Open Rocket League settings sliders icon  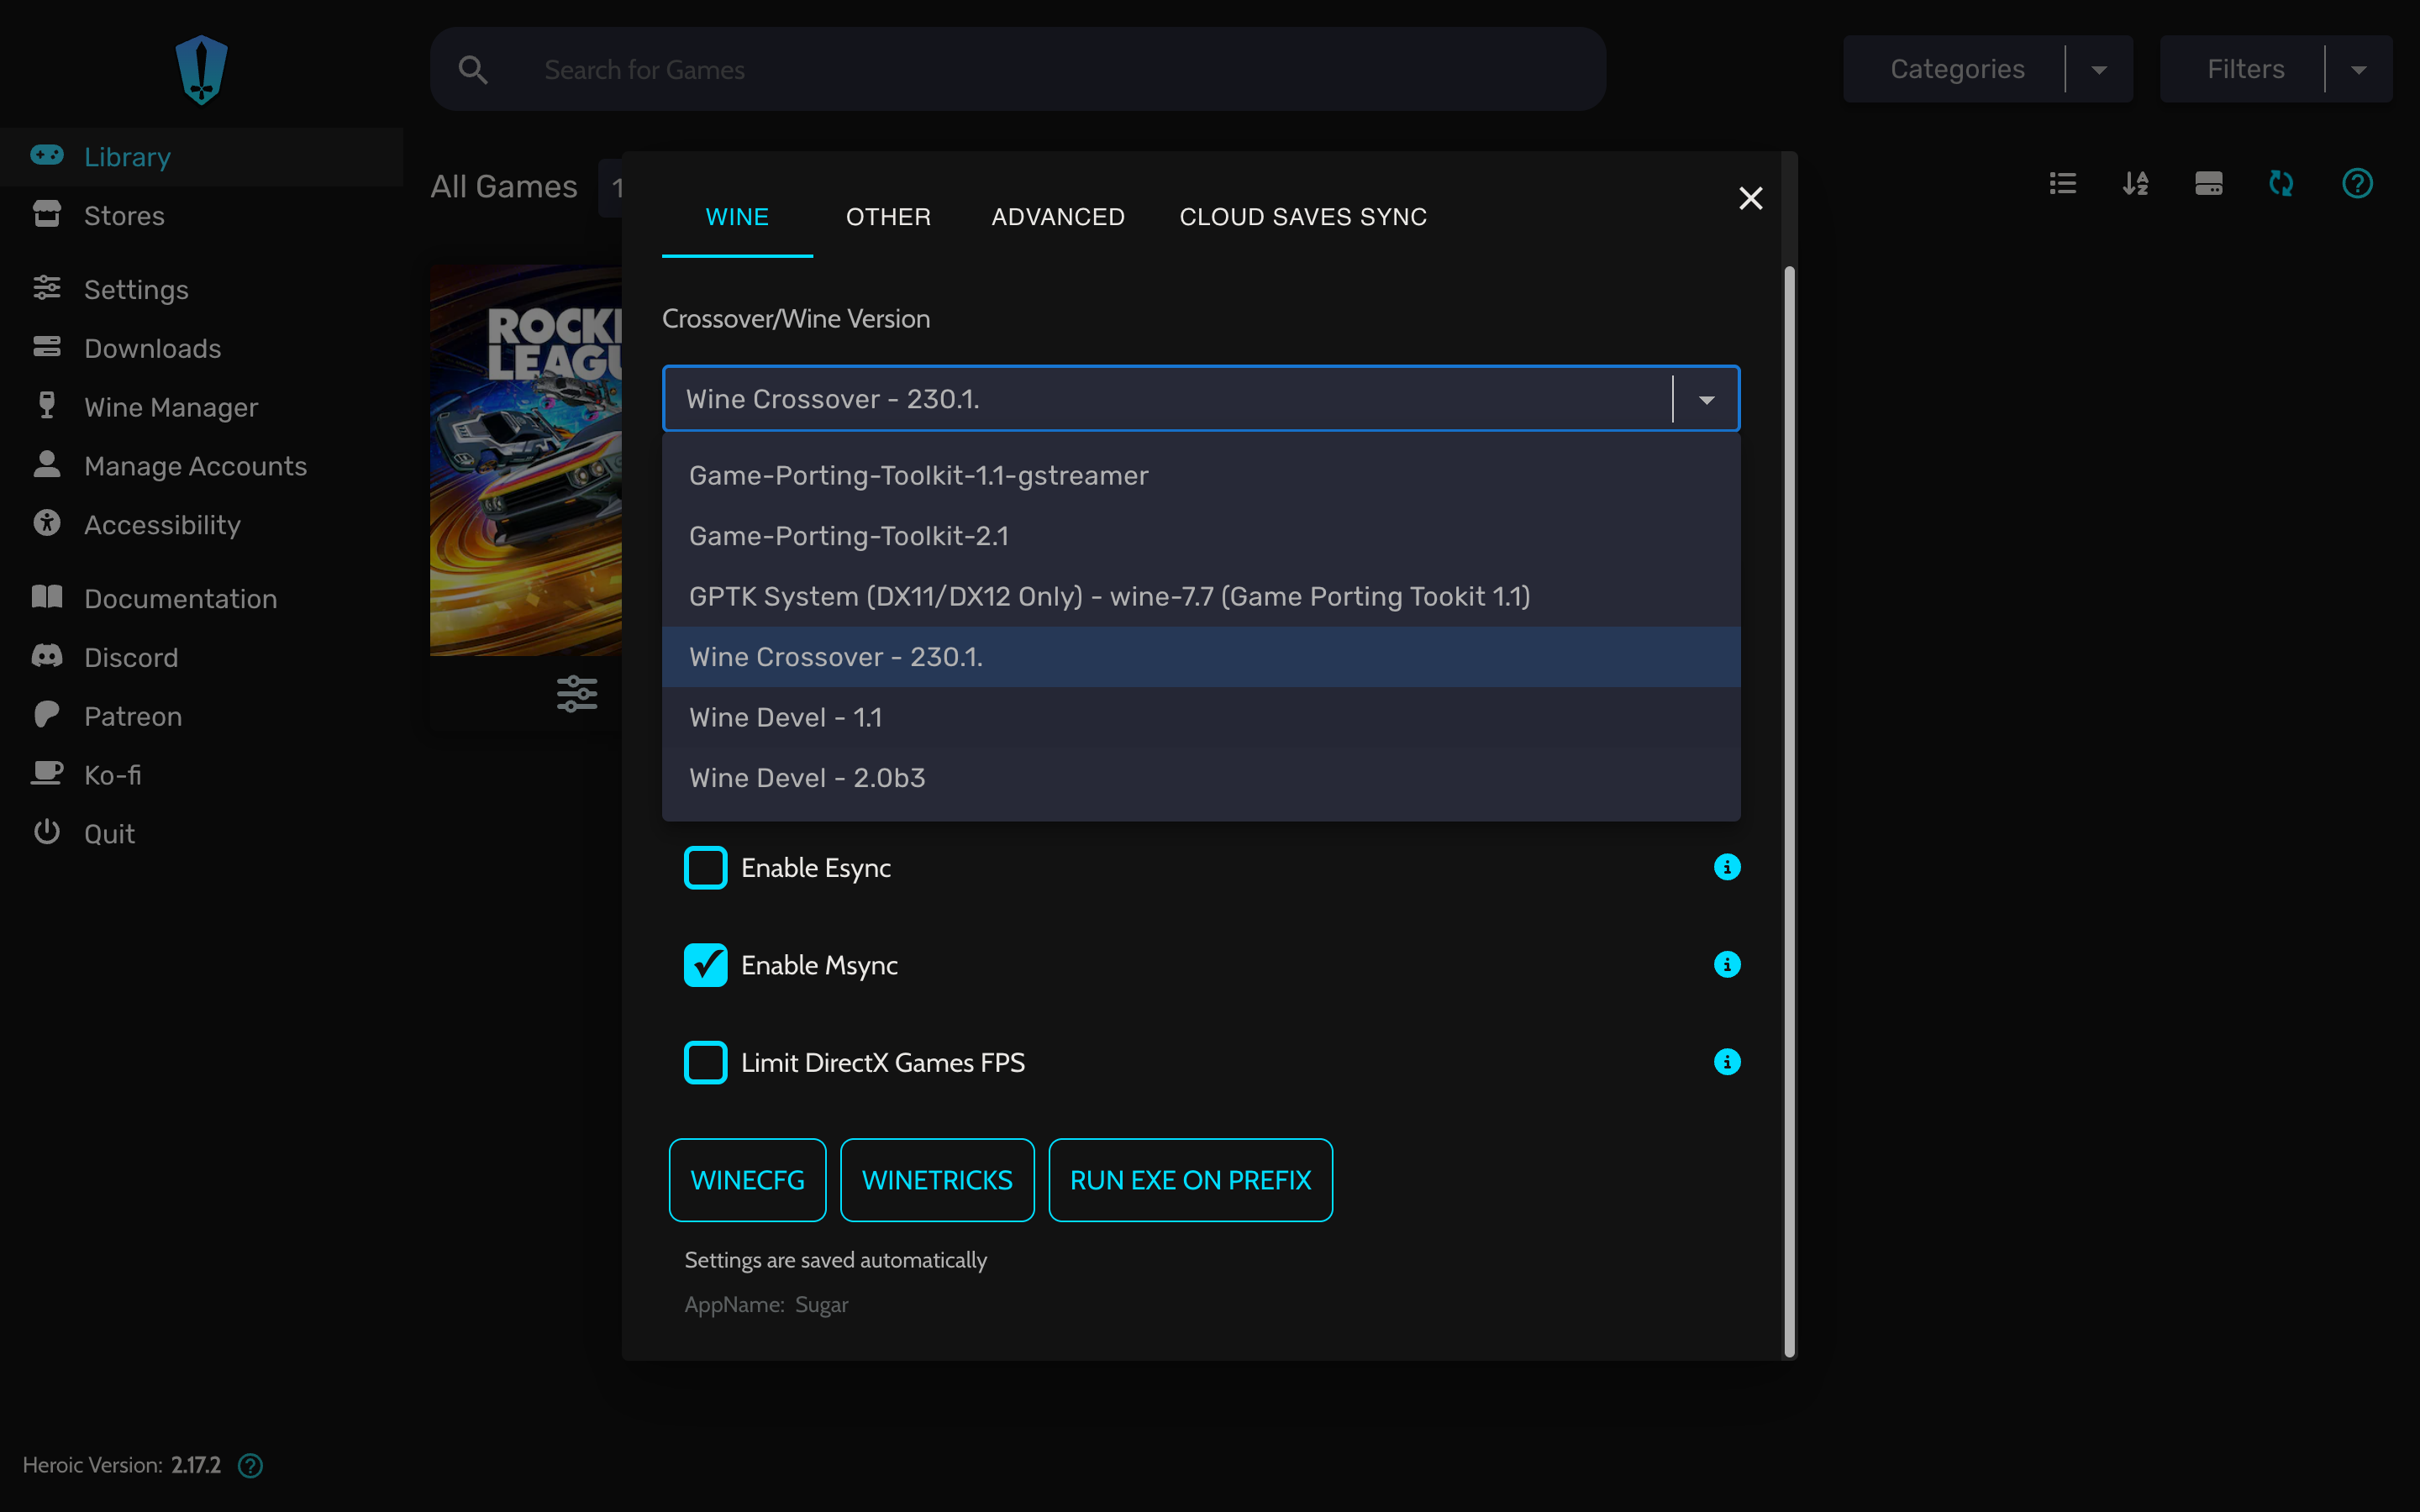577,693
